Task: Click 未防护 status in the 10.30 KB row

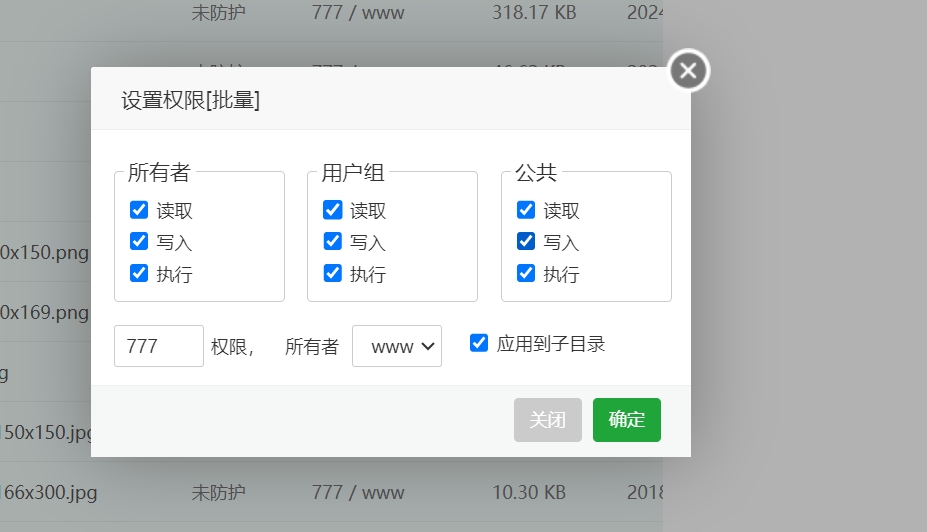Action: pos(218,492)
